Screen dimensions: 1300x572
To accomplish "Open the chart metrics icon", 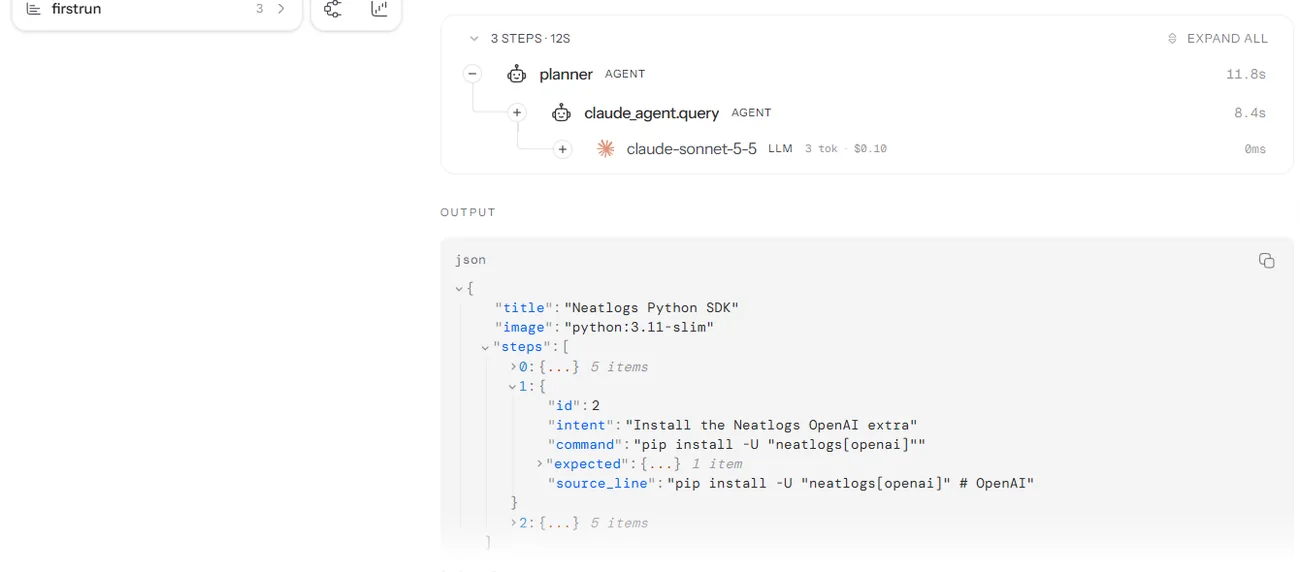I will pos(379,9).
